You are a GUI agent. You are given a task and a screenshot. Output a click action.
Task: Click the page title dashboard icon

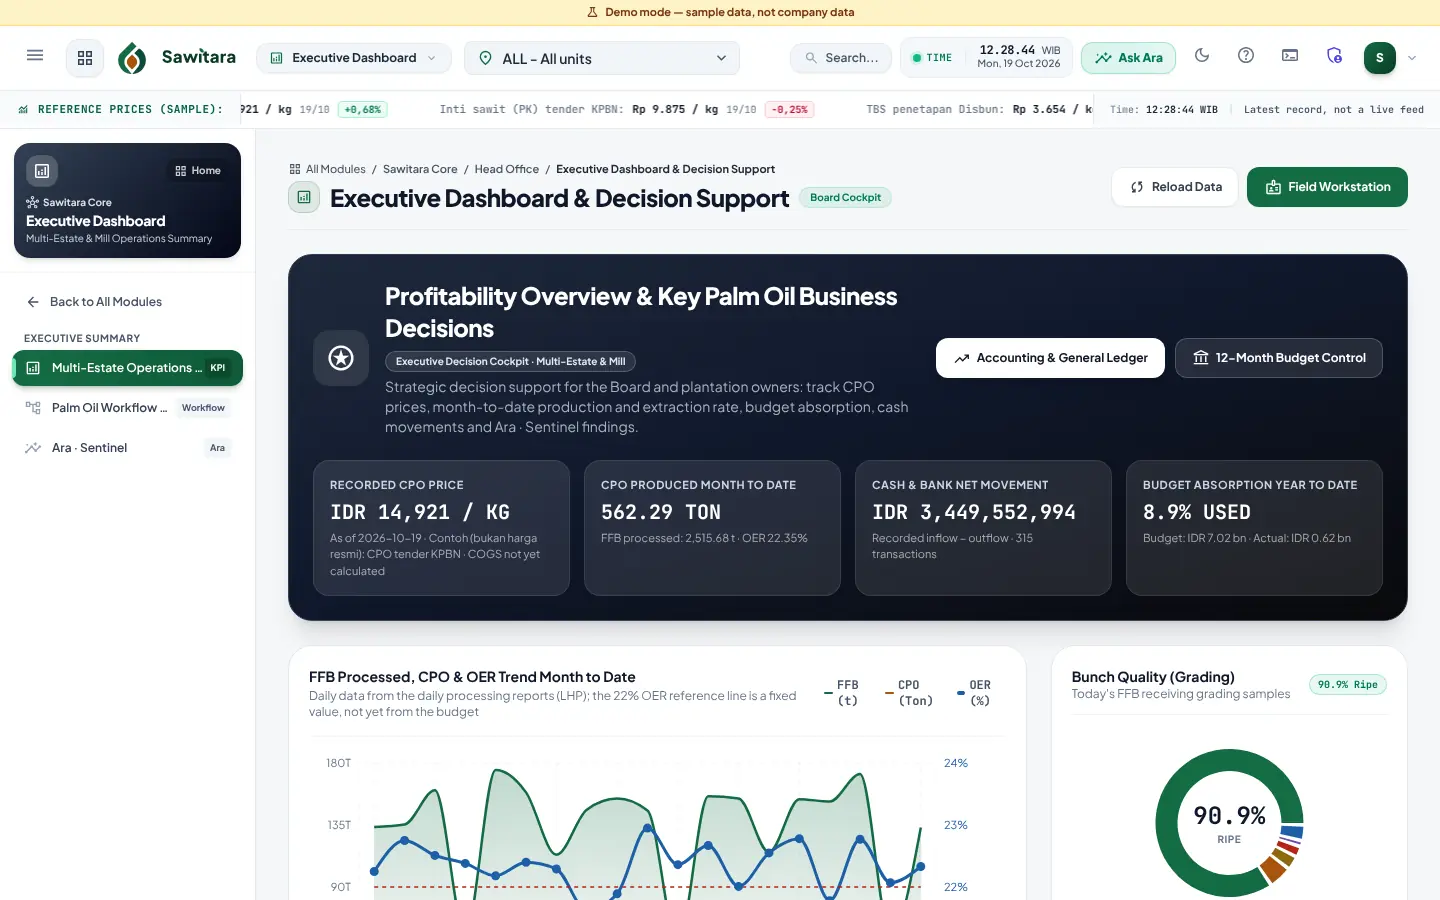tap(304, 198)
